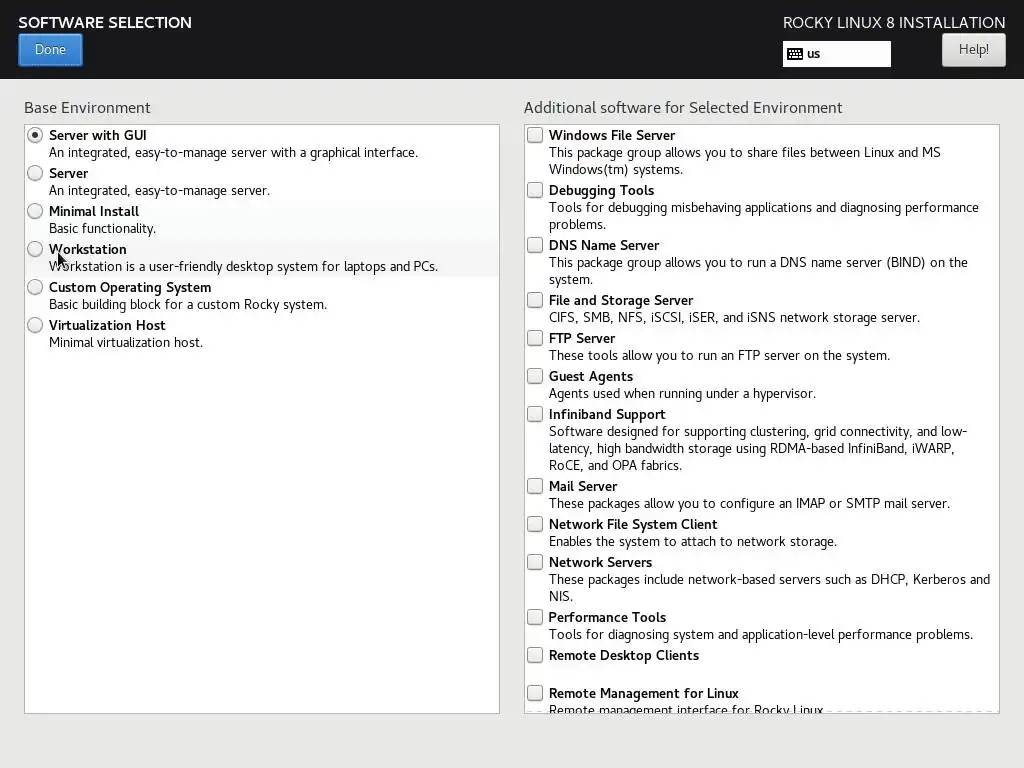This screenshot has width=1024, height=768.
Task: Check the Mail Server checkbox
Action: click(x=536, y=486)
